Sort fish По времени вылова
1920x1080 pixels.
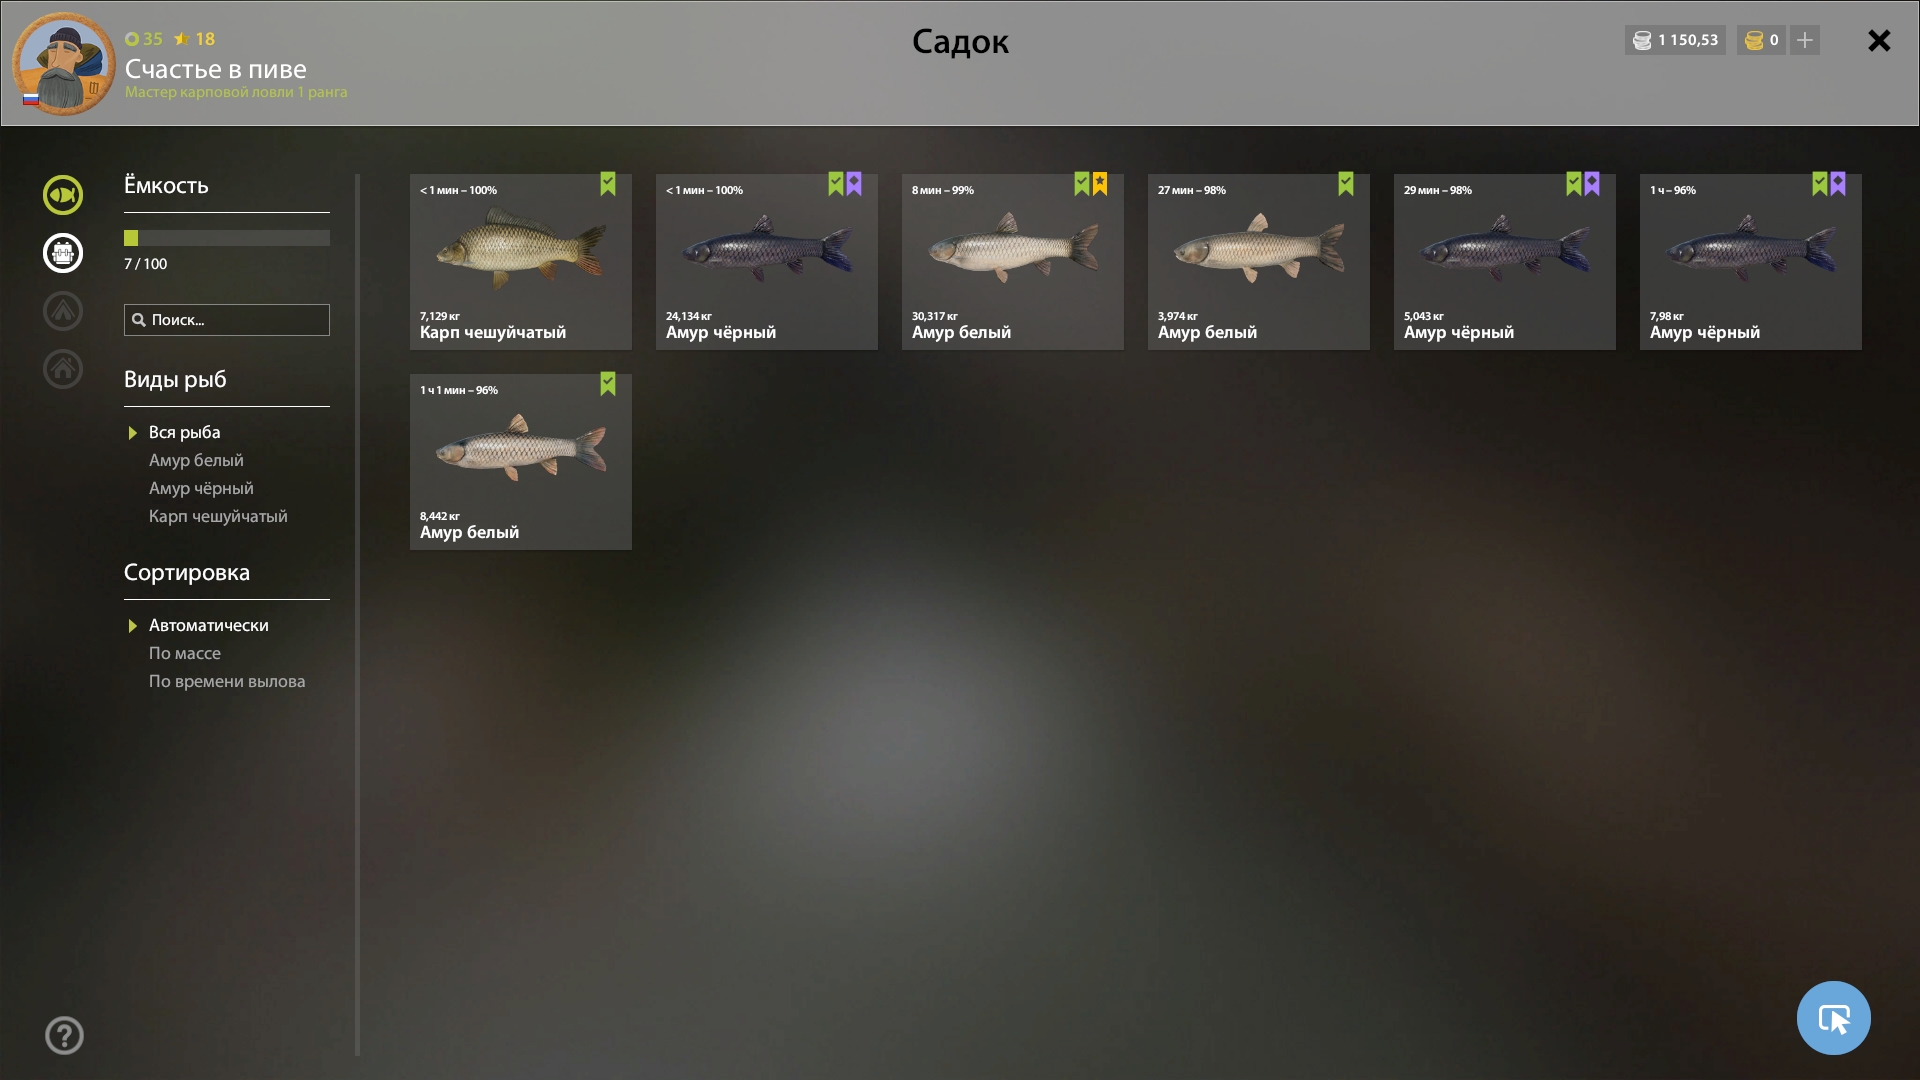click(x=227, y=681)
